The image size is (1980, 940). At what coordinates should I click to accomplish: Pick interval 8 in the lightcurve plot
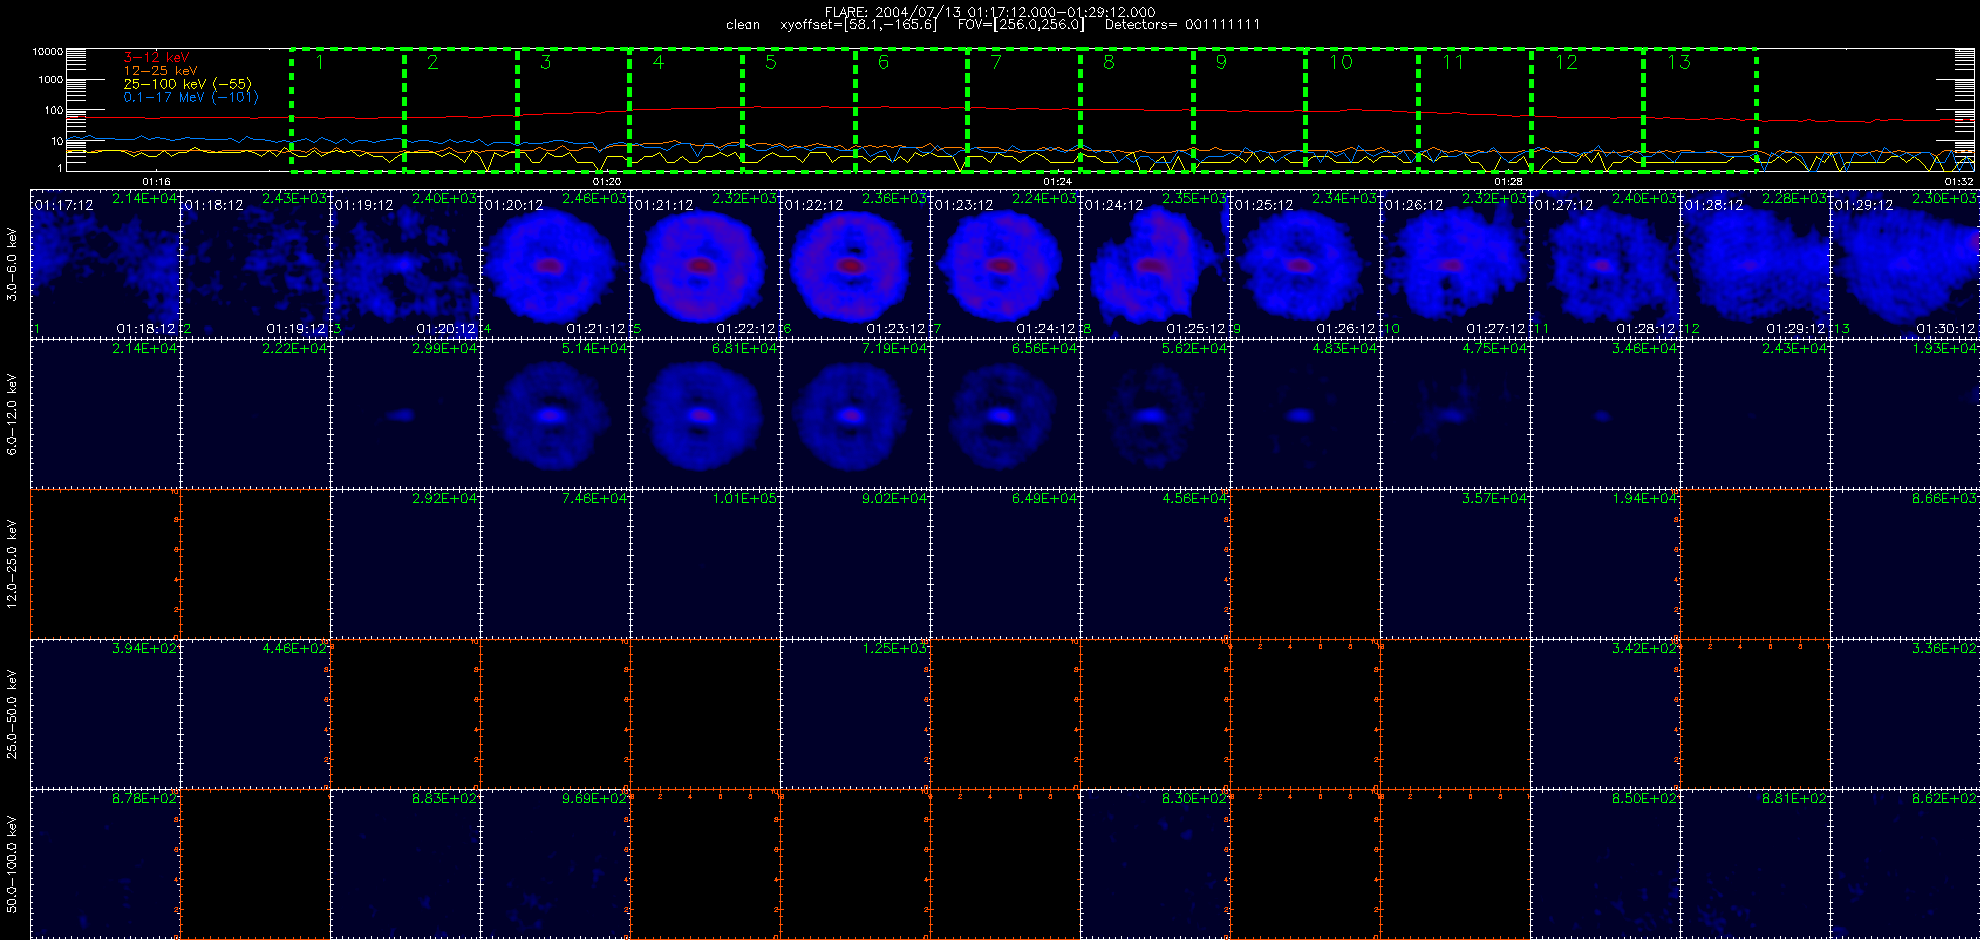1137,110
